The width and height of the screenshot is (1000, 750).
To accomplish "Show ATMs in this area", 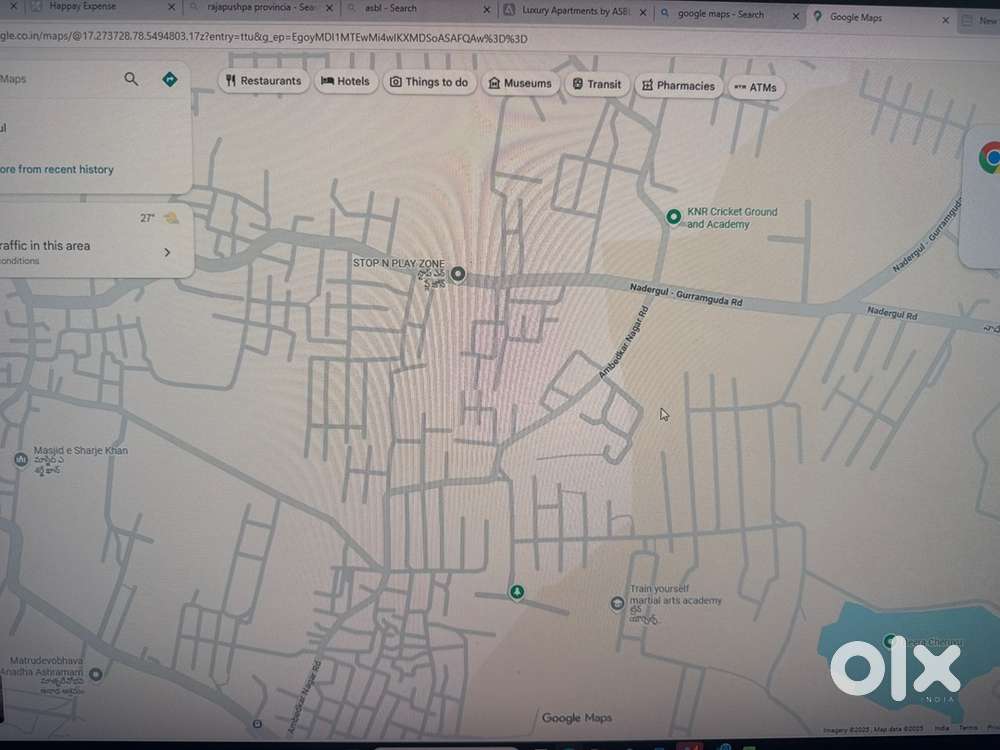I will (755, 88).
